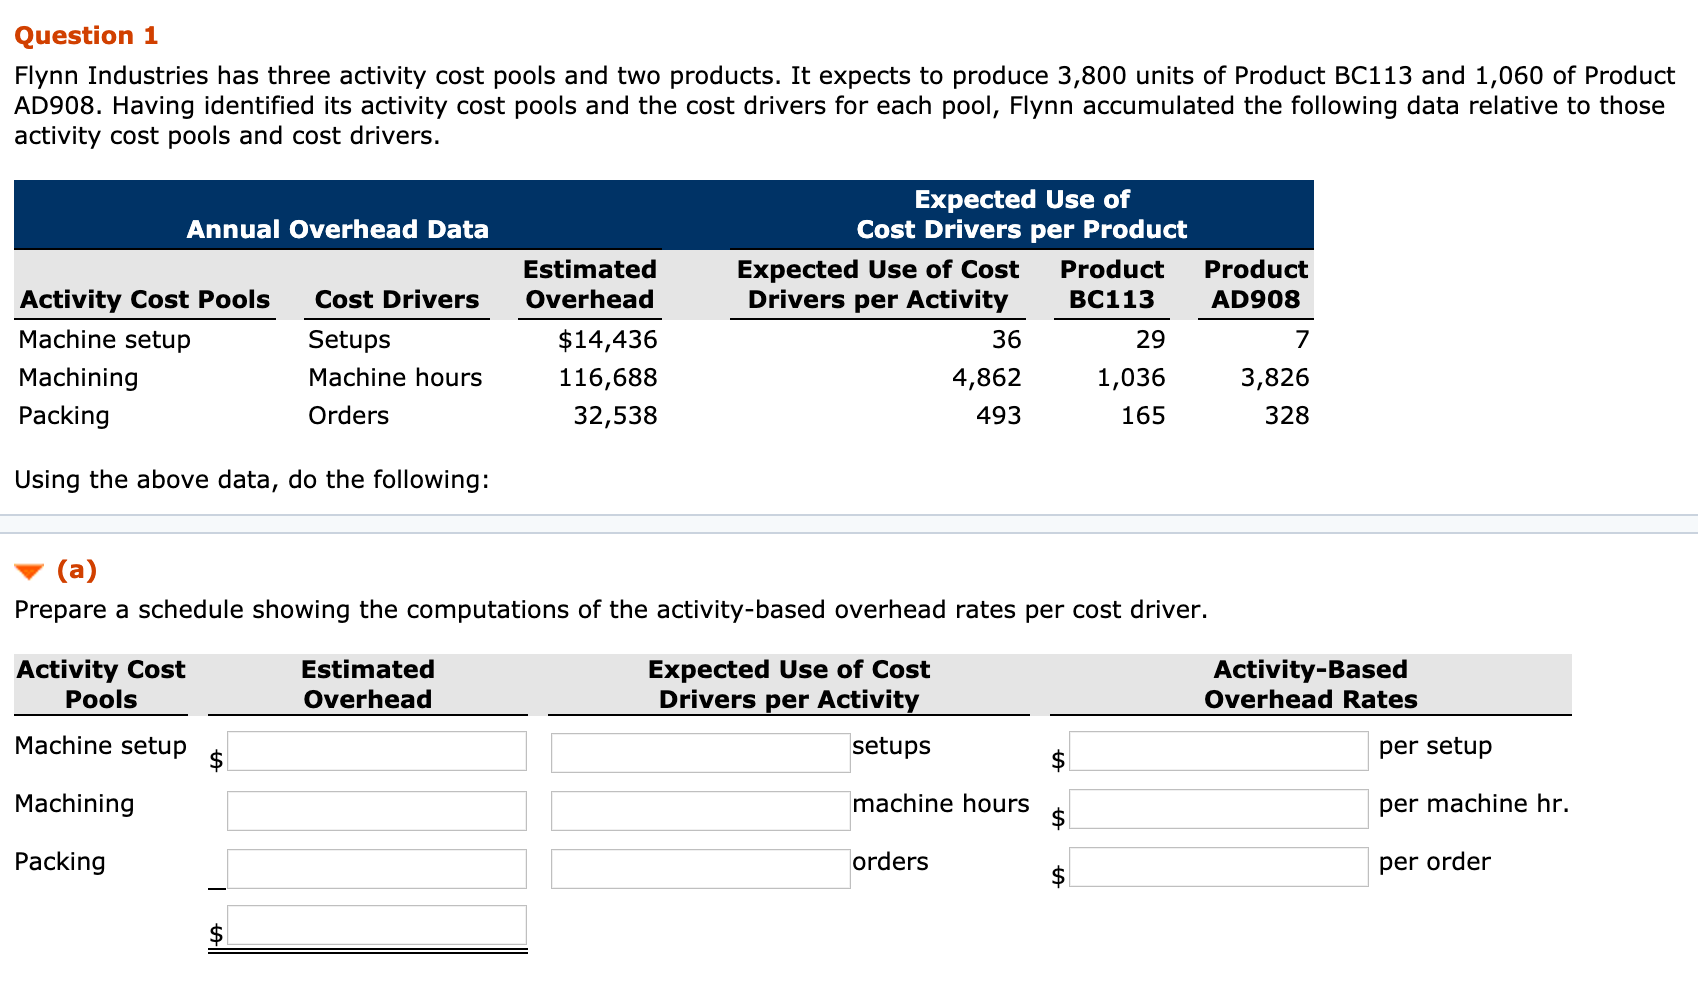This screenshot has height=994, width=1698.
Task: Click the rate input labeled 'per setup'
Action: coord(1219,751)
